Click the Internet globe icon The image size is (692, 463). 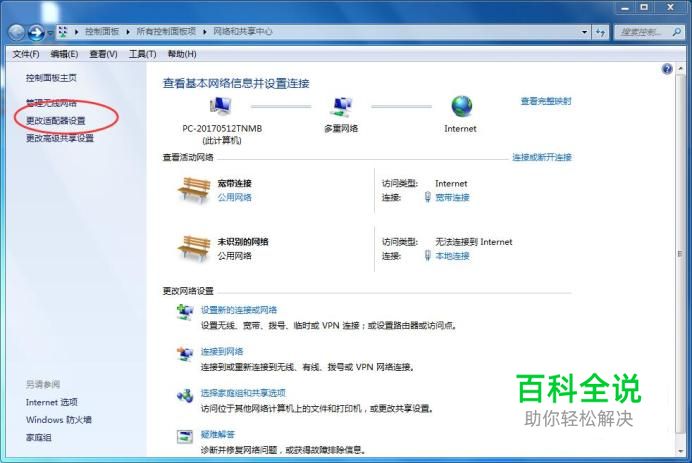tap(462, 106)
